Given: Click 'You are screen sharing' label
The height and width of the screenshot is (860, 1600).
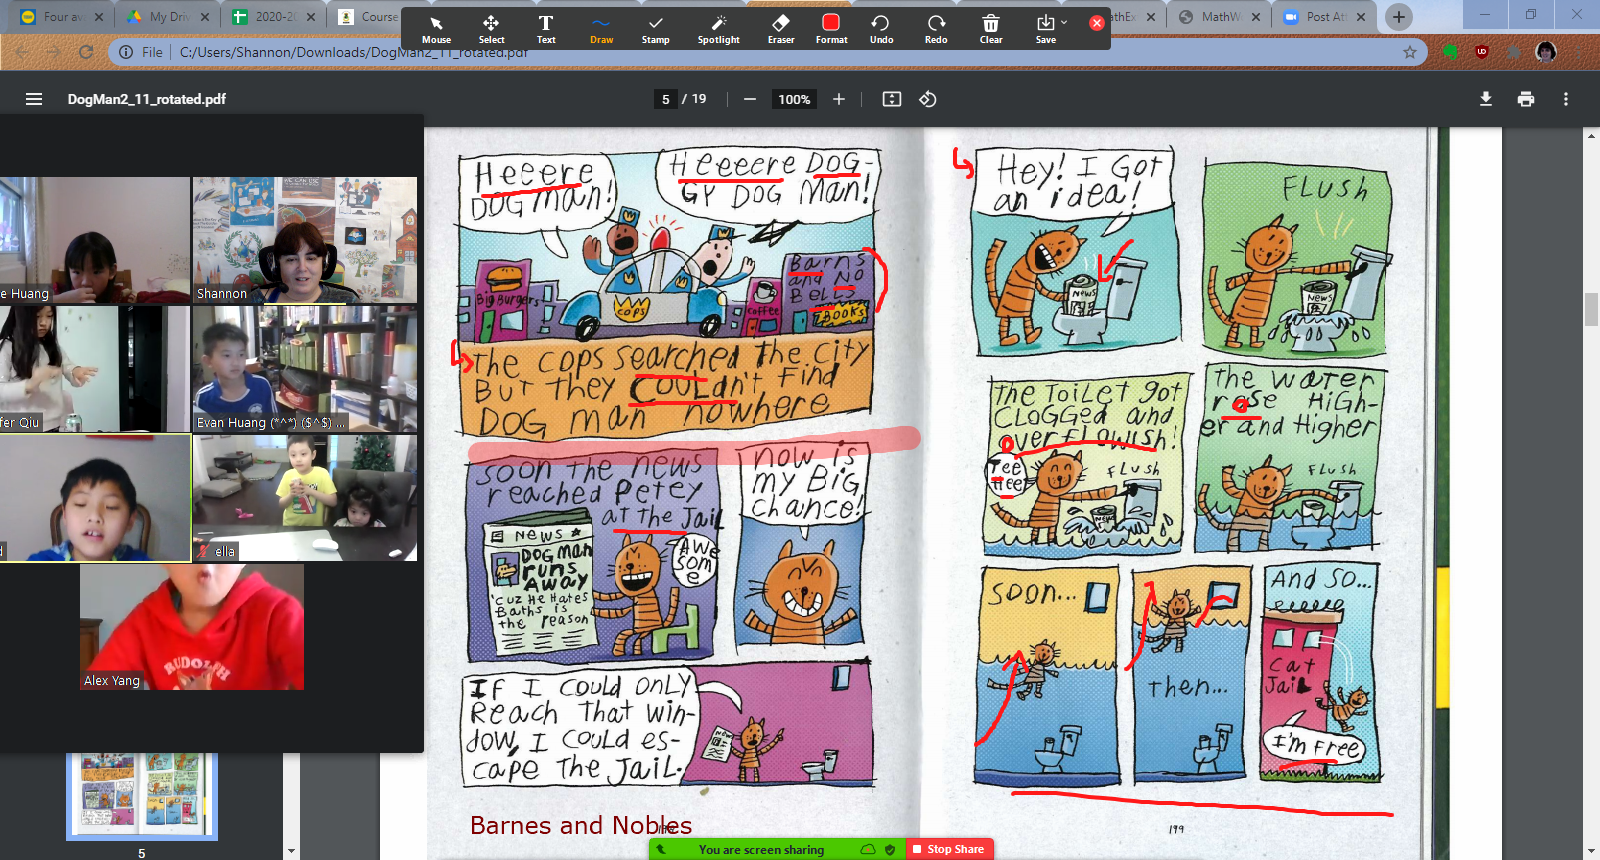Looking at the screenshot, I should click(761, 849).
